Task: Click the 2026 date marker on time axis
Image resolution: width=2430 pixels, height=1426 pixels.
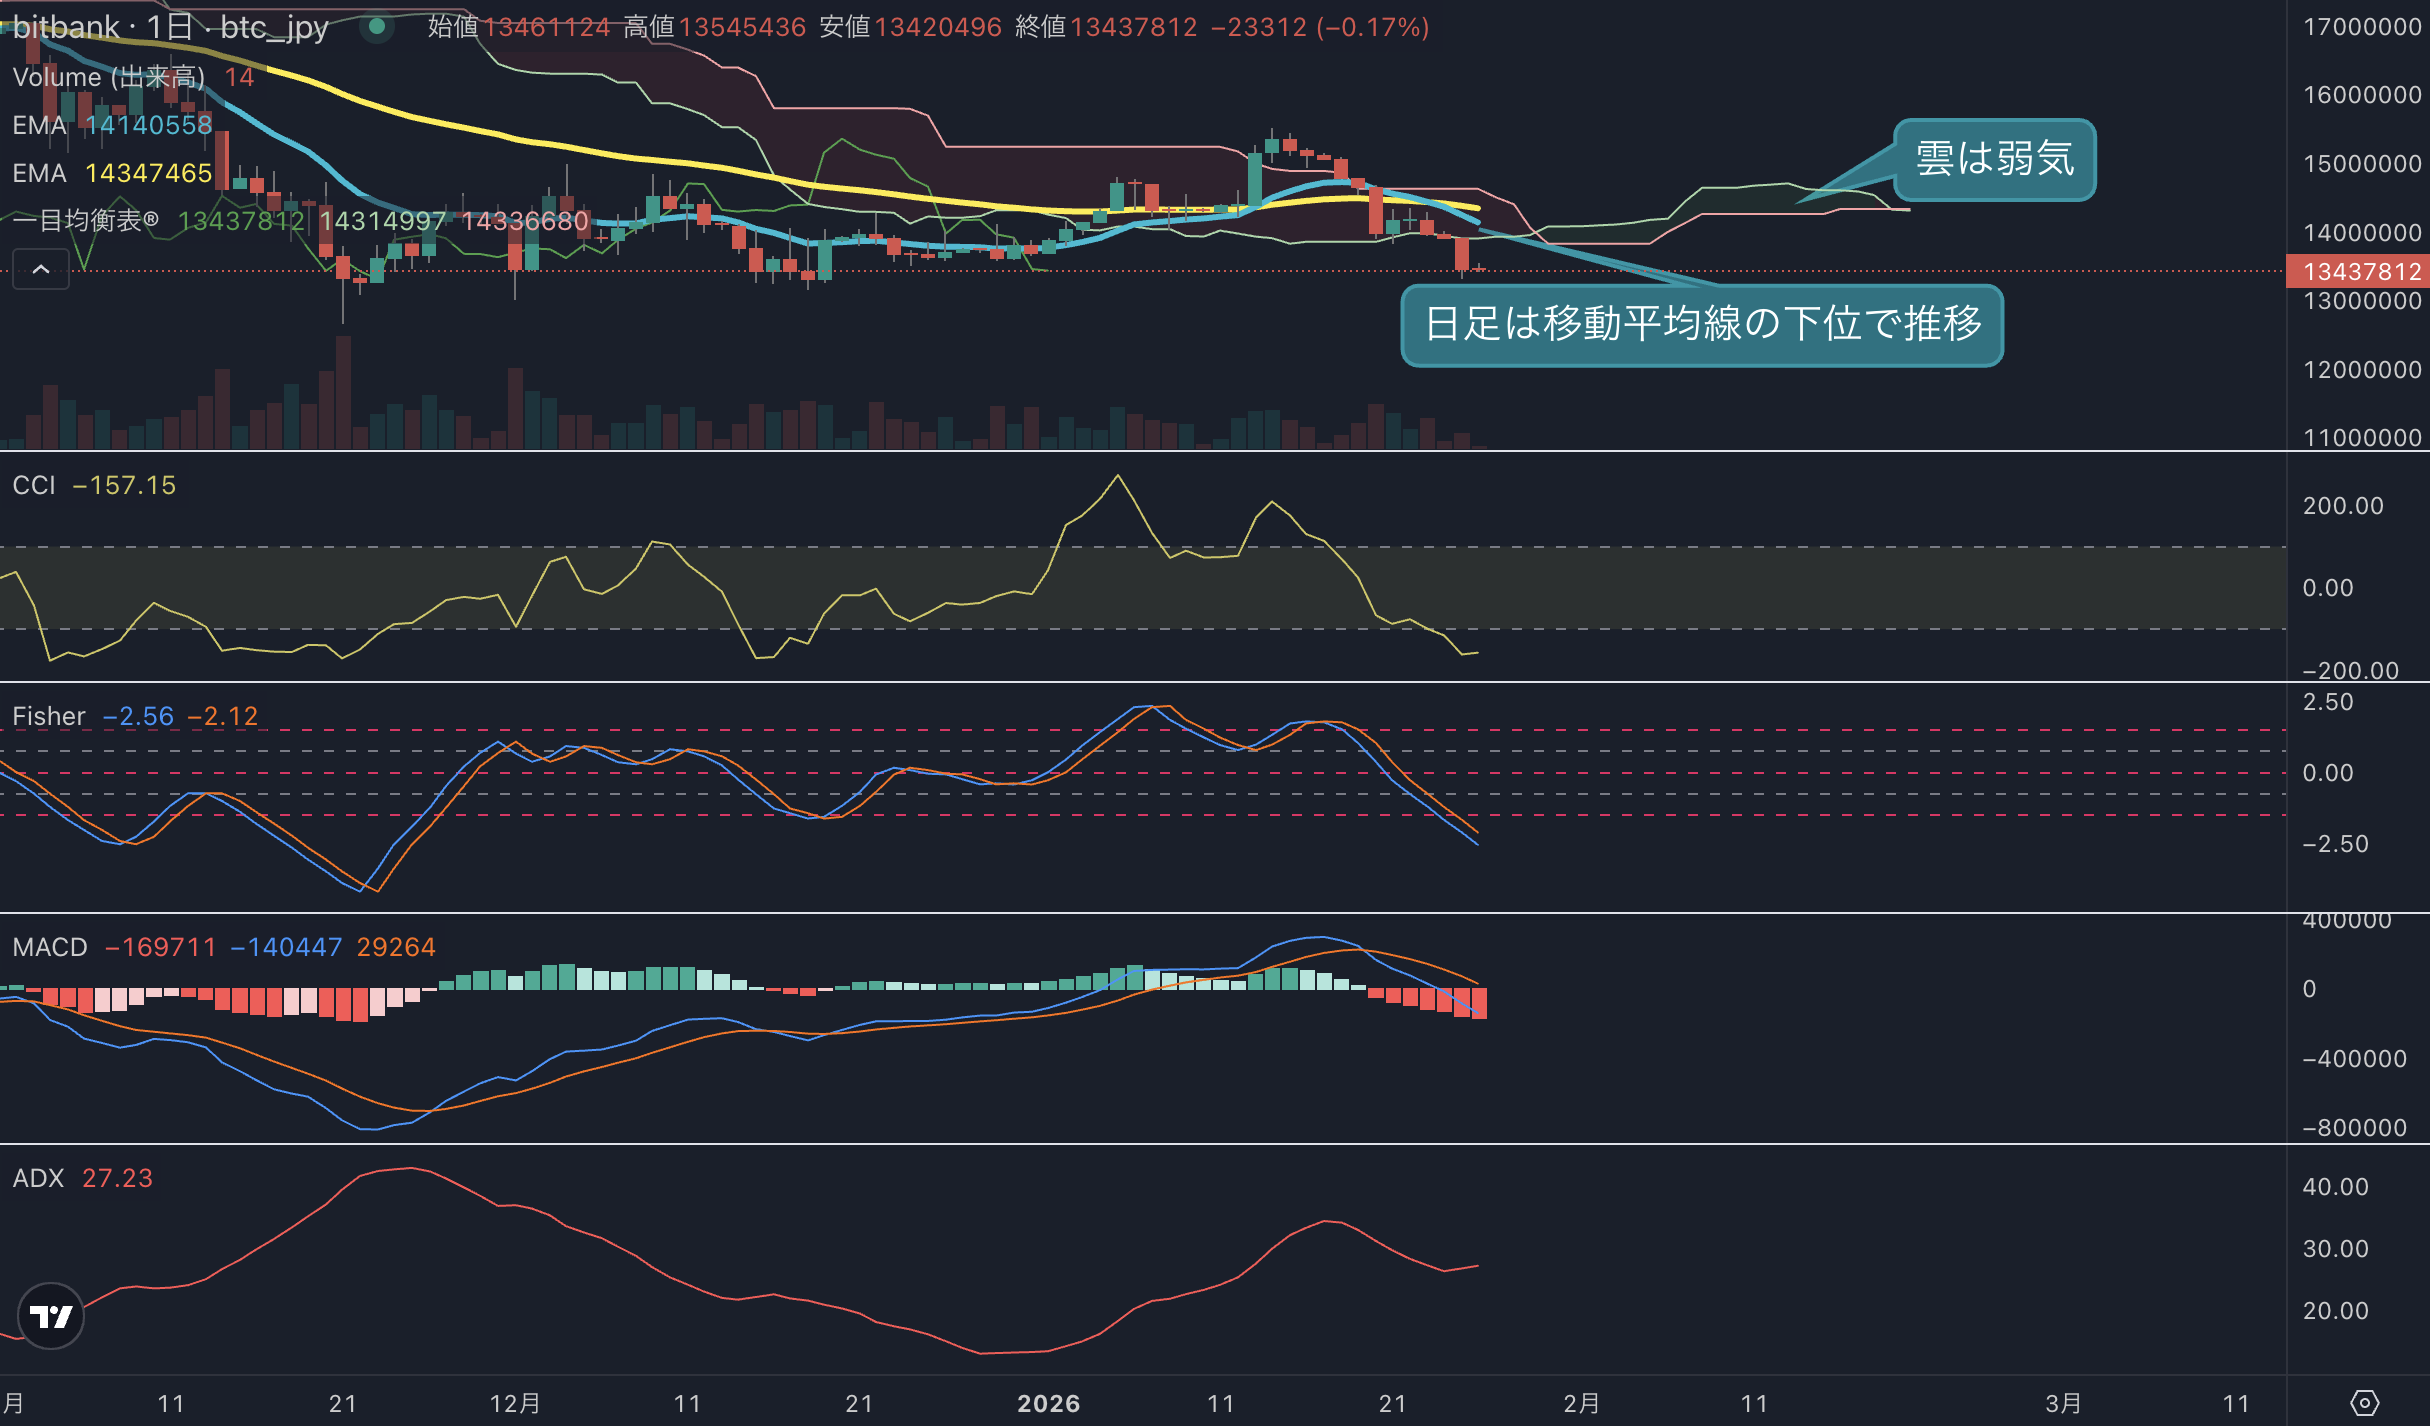Action: pos(1048,1403)
